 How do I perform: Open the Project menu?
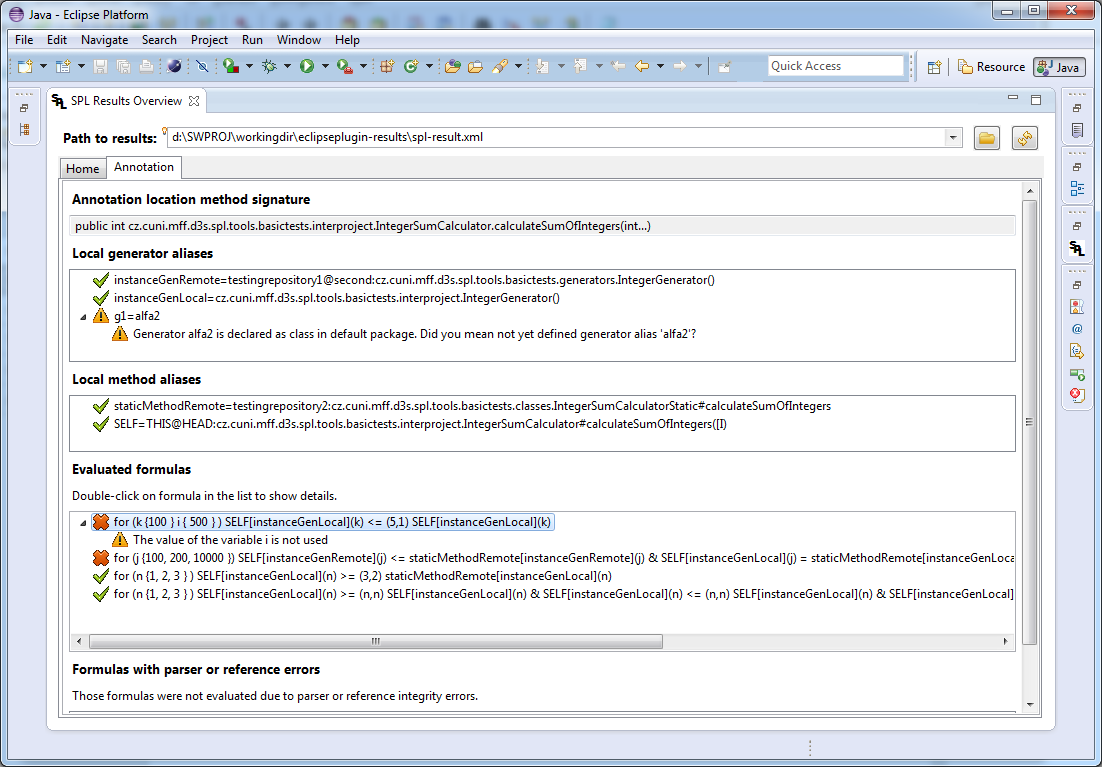coord(209,40)
